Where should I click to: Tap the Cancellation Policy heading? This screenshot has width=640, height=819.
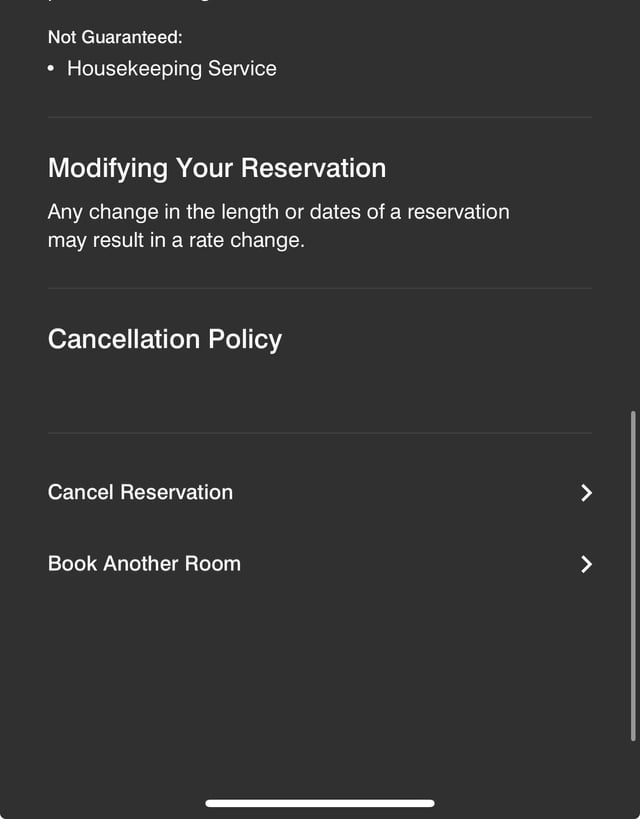(165, 340)
